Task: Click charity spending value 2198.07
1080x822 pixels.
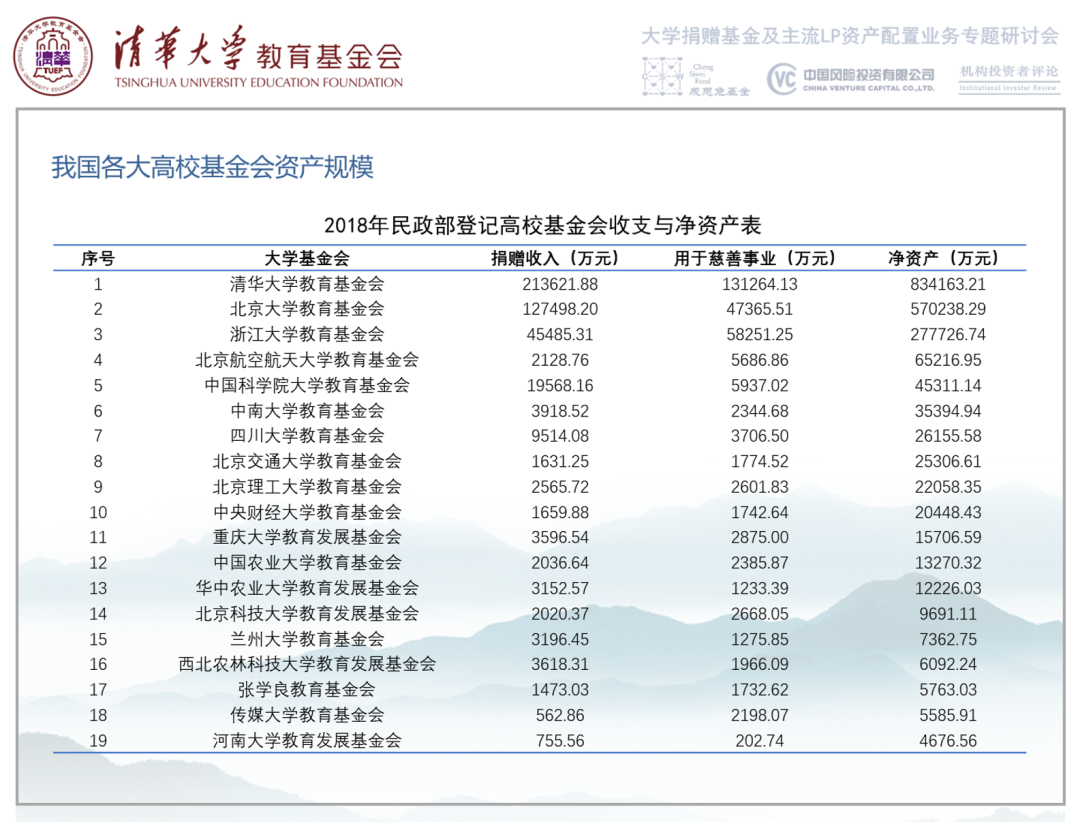Action: [760, 715]
